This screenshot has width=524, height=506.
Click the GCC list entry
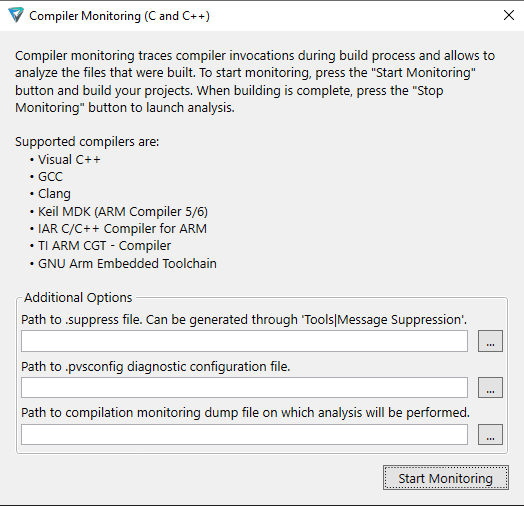pyautogui.click(x=50, y=176)
